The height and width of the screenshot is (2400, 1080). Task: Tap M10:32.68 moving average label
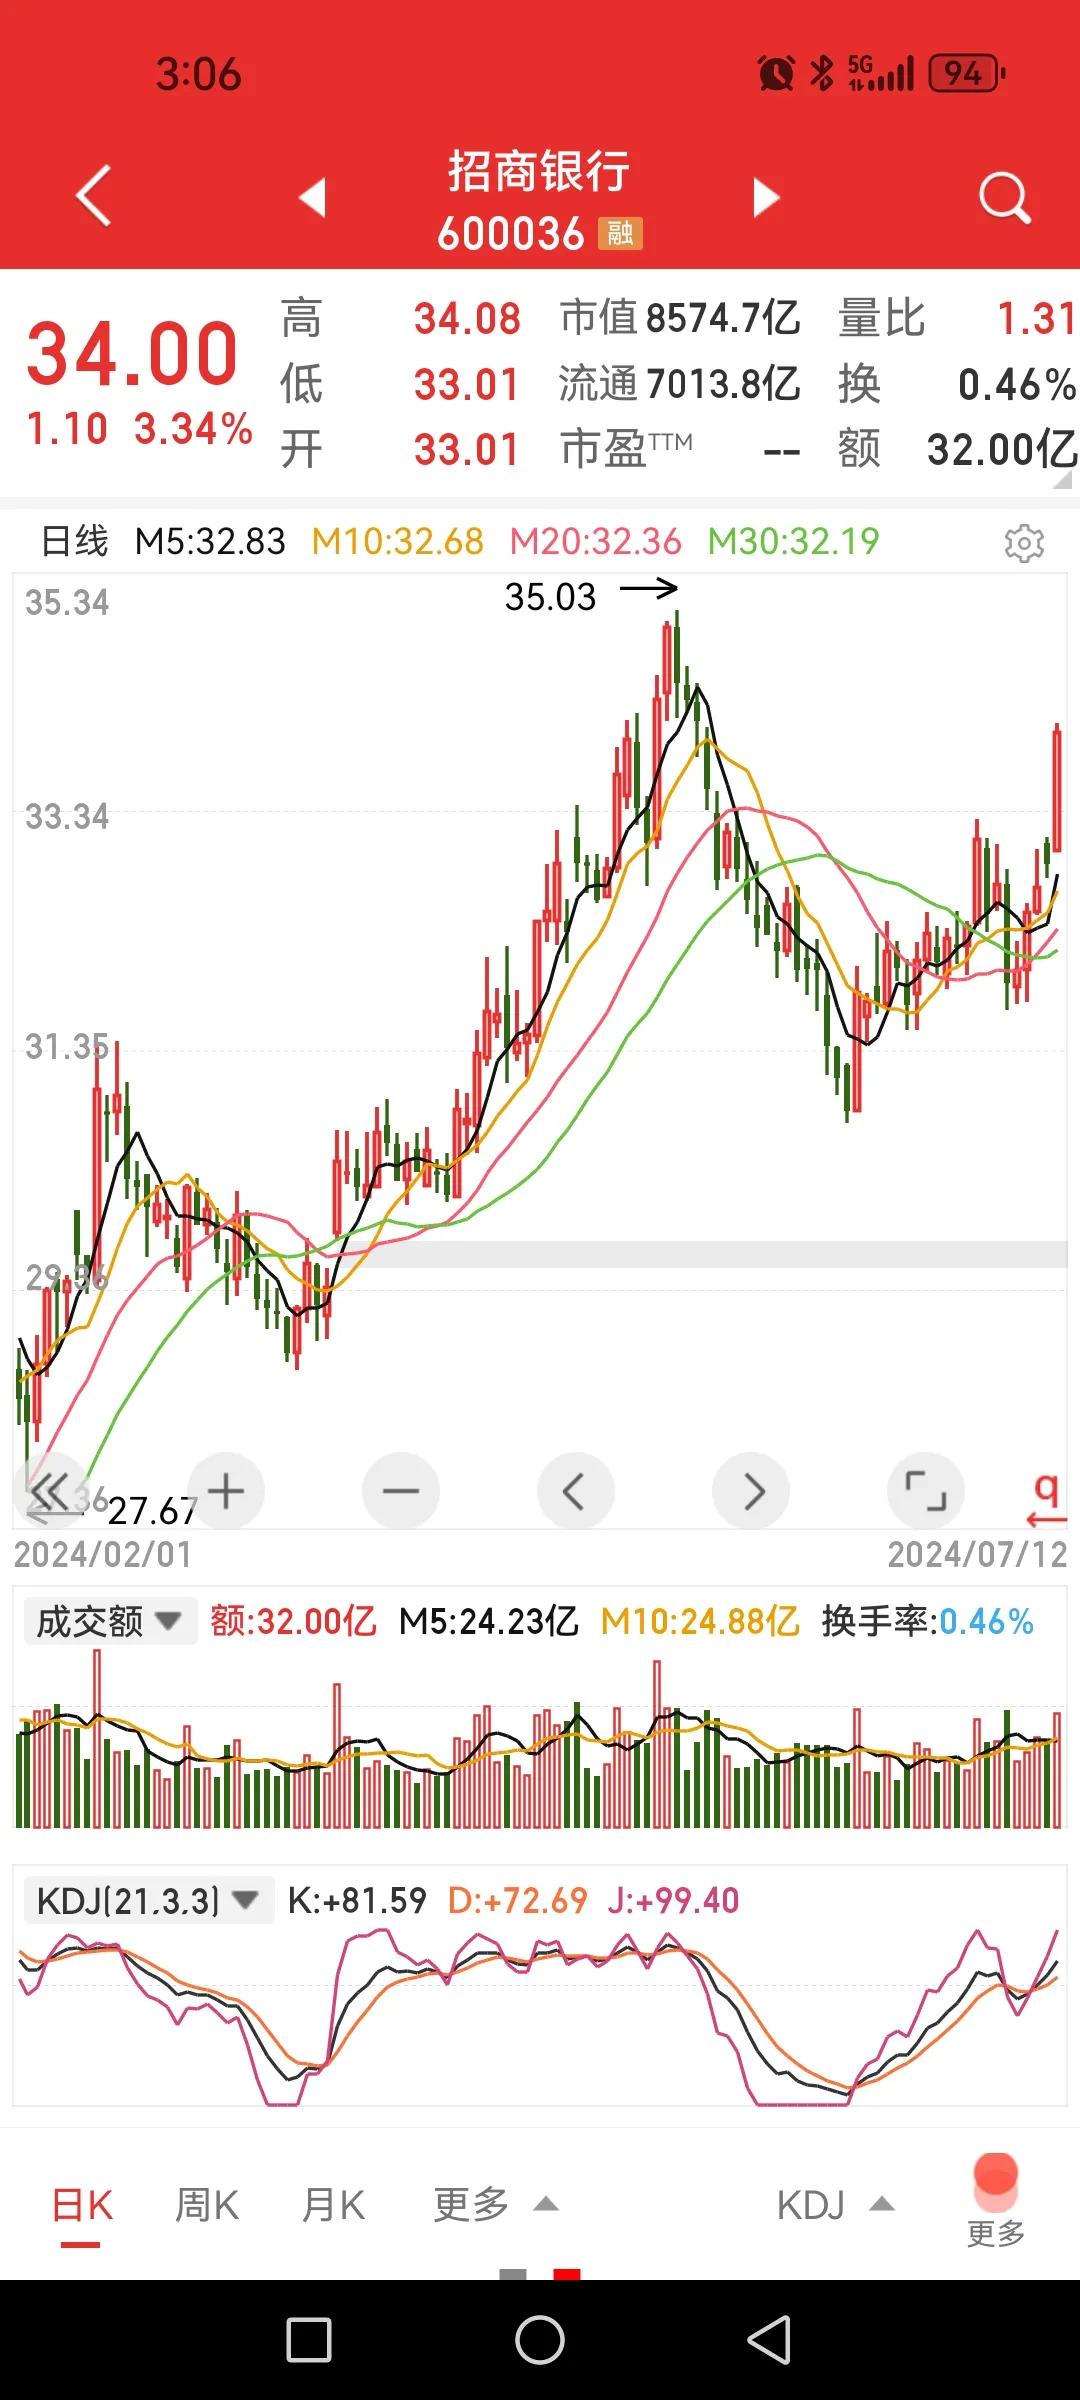coord(397,542)
